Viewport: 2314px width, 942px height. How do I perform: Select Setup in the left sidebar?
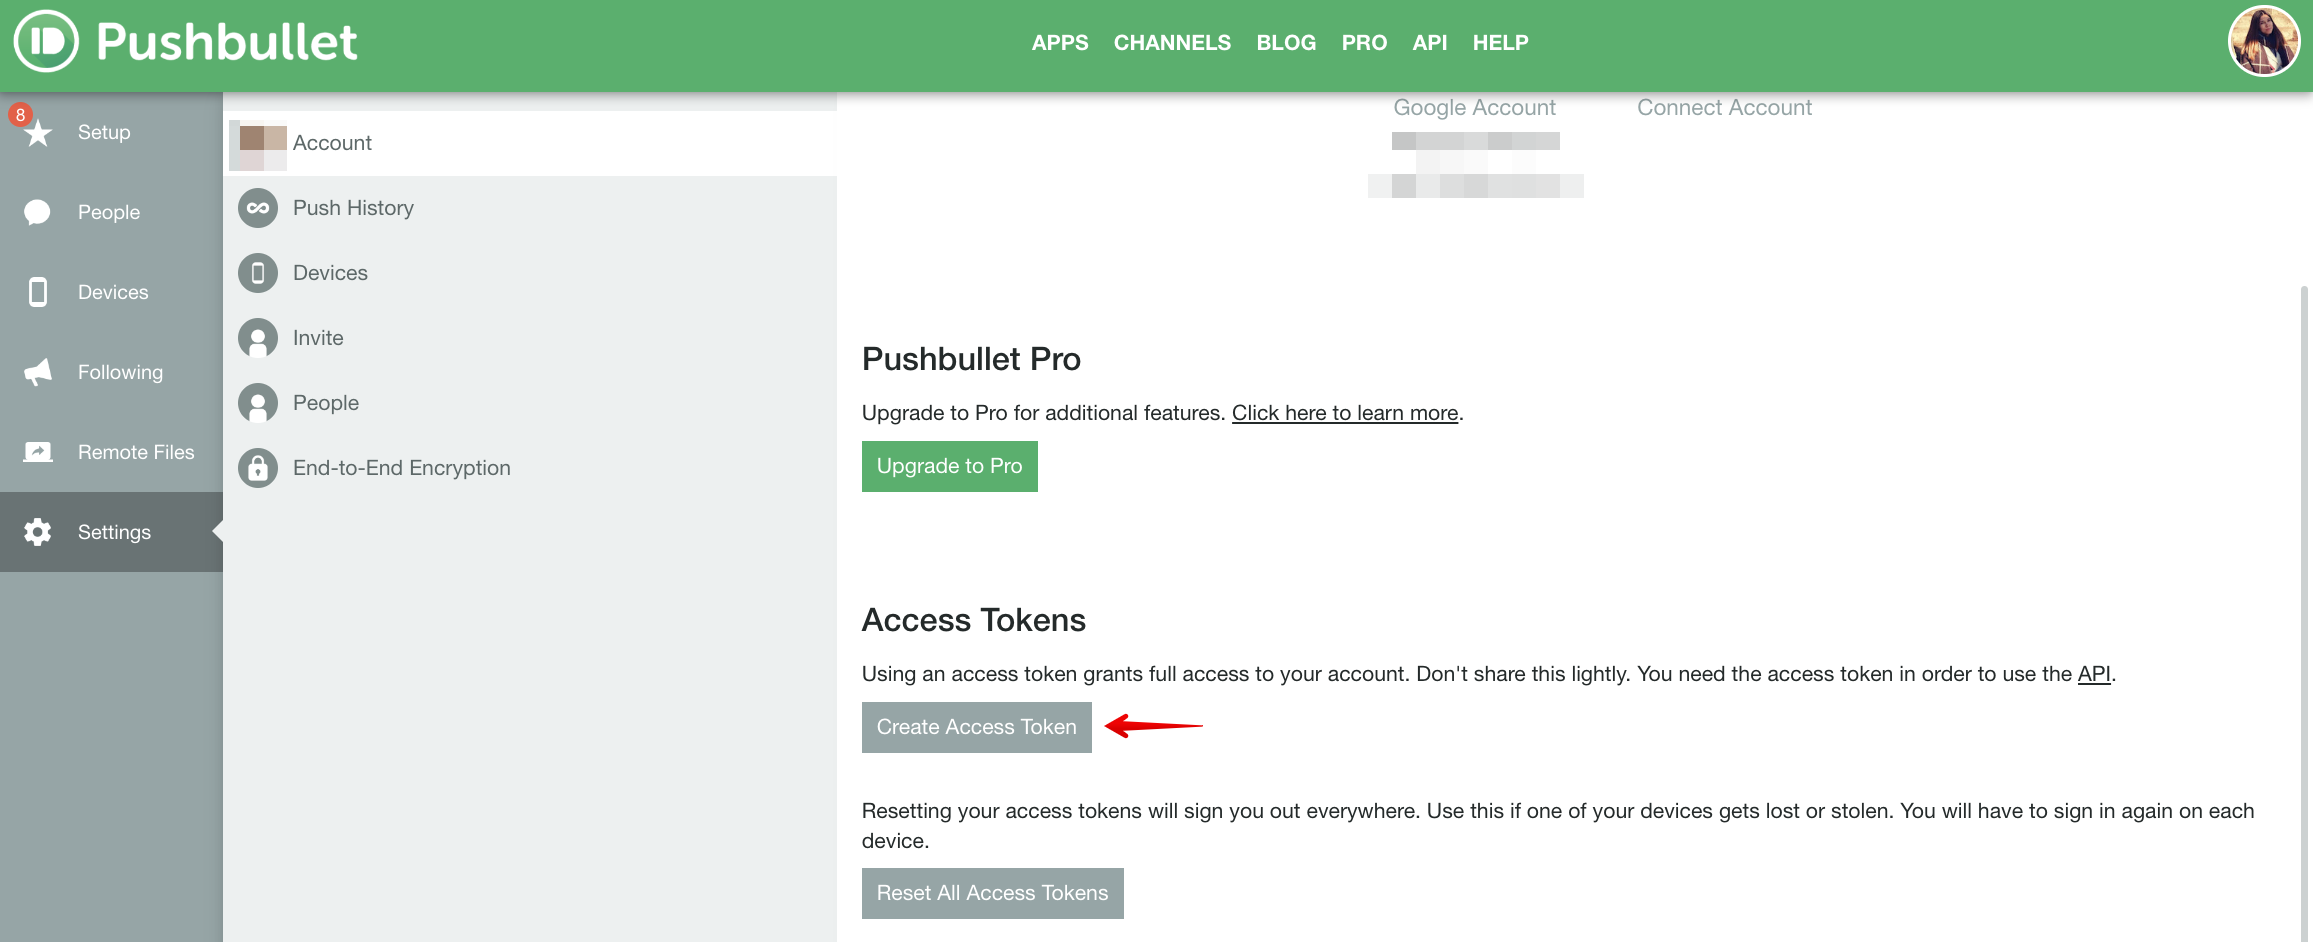coord(104,132)
